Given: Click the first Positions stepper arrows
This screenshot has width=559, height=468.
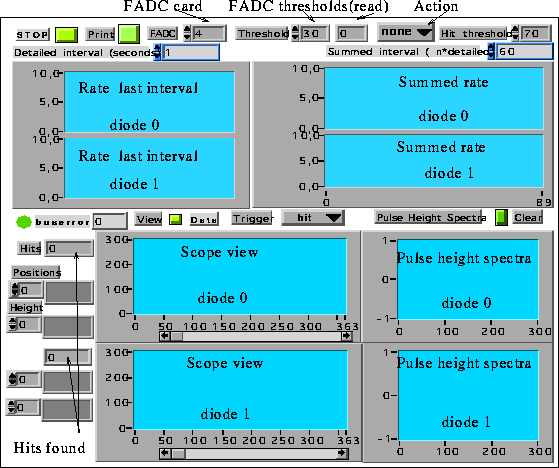Looking at the screenshot, I should click(15, 290).
